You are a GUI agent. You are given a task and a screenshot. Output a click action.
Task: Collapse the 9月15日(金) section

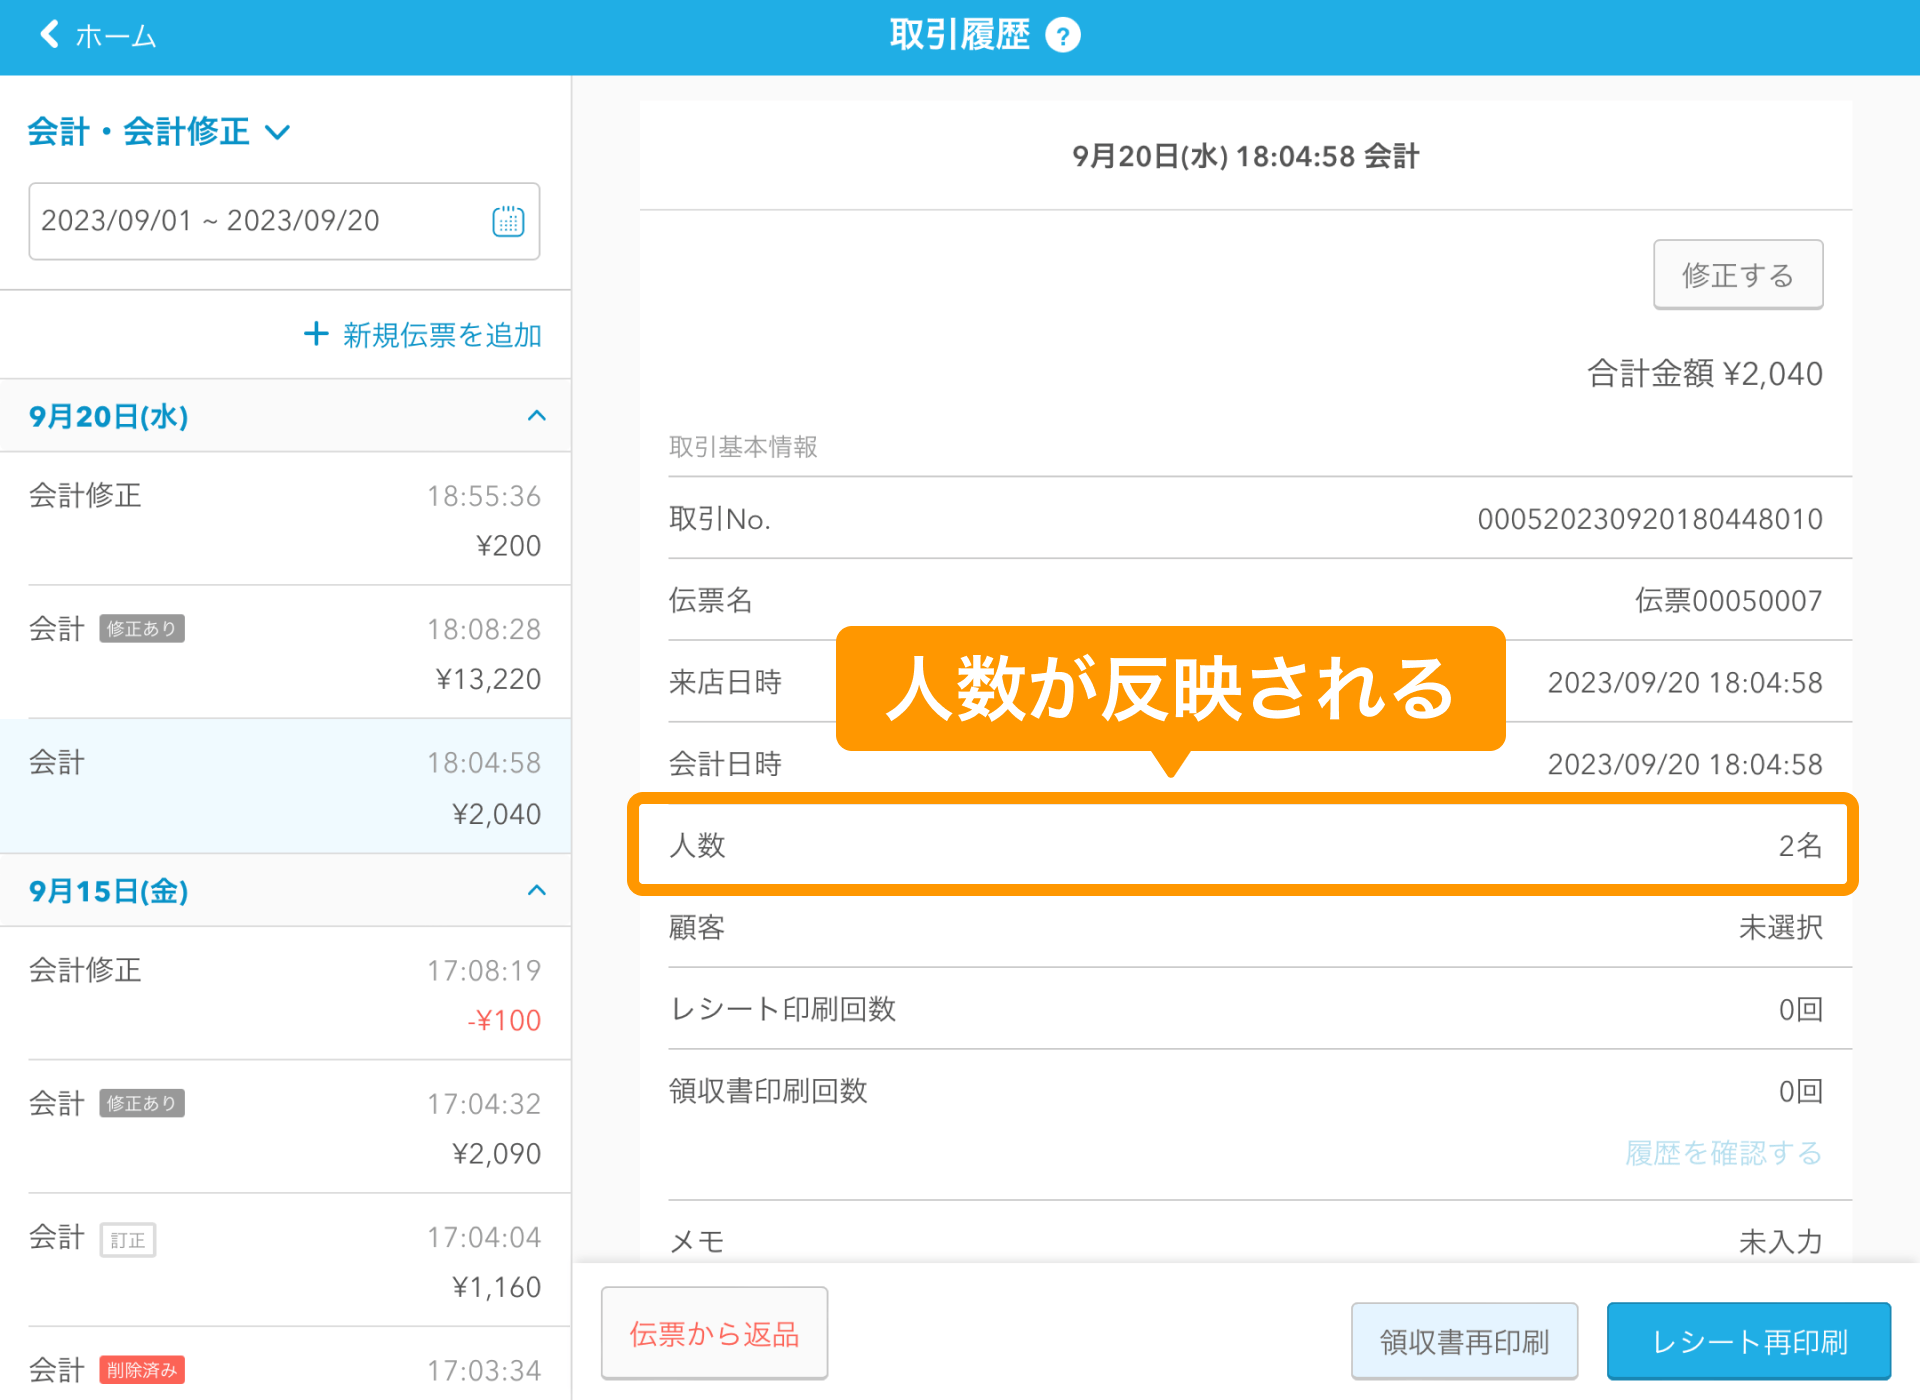(537, 890)
